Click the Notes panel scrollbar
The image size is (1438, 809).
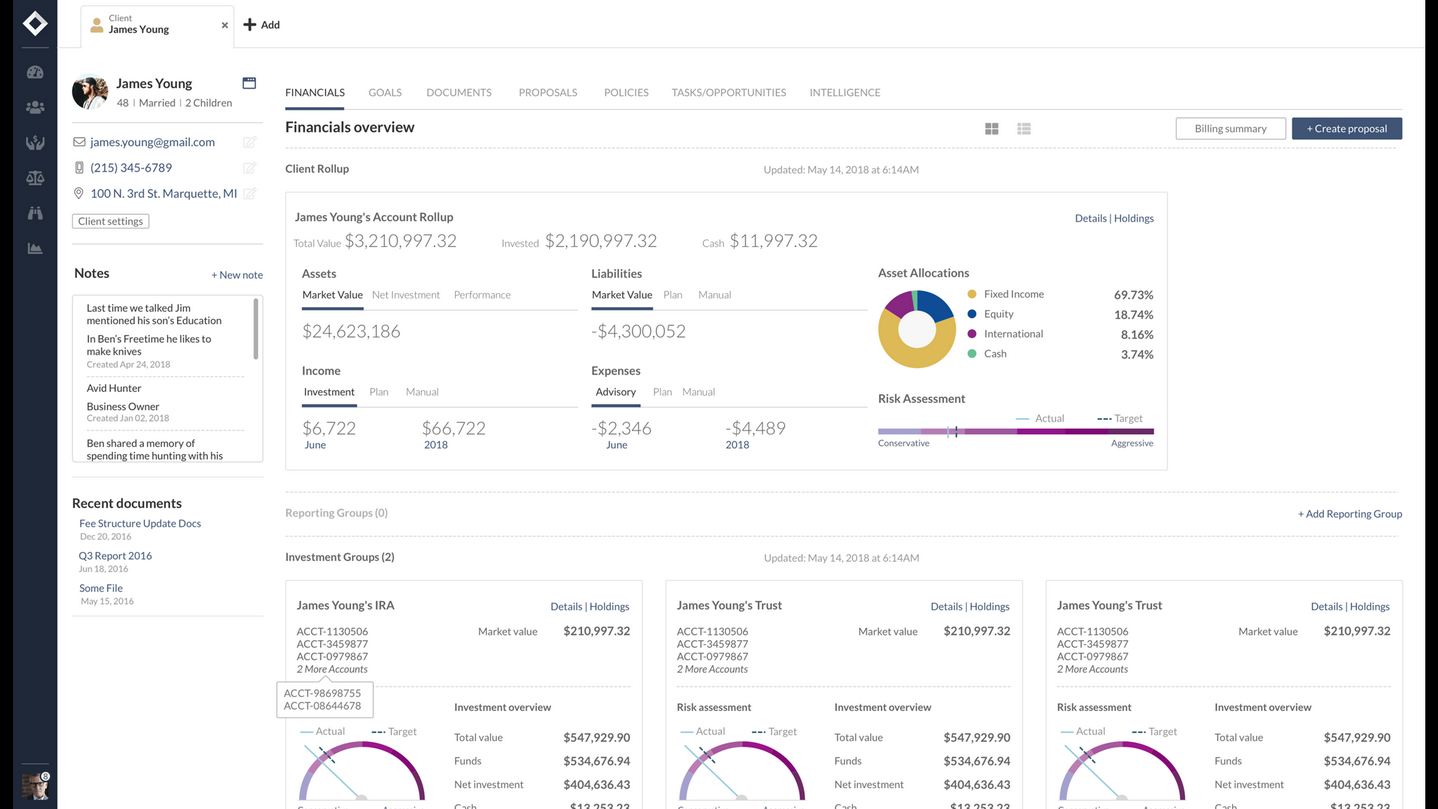256,328
